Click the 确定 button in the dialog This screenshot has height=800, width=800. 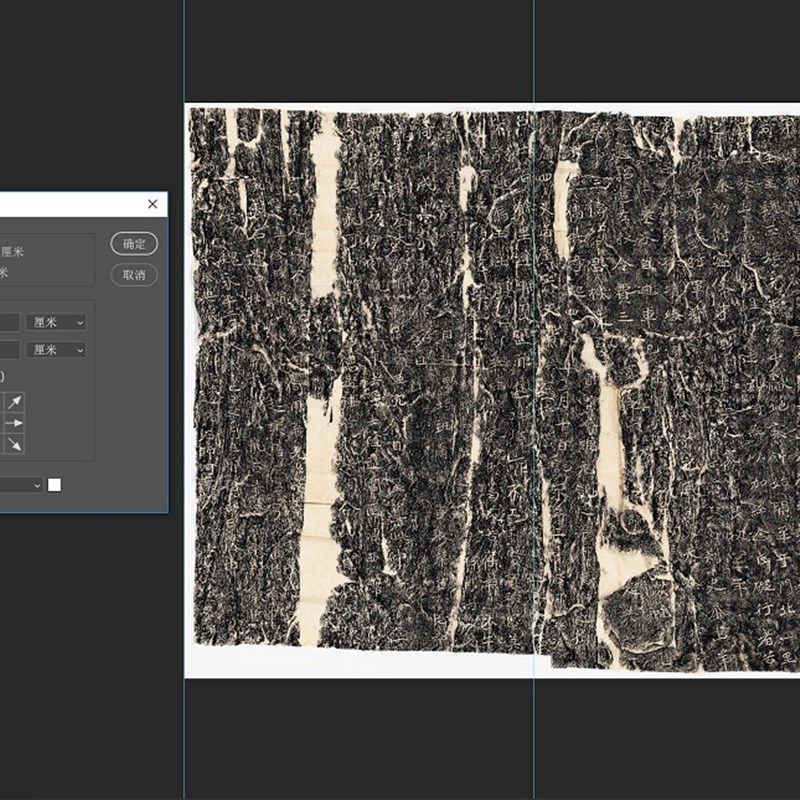[134, 244]
